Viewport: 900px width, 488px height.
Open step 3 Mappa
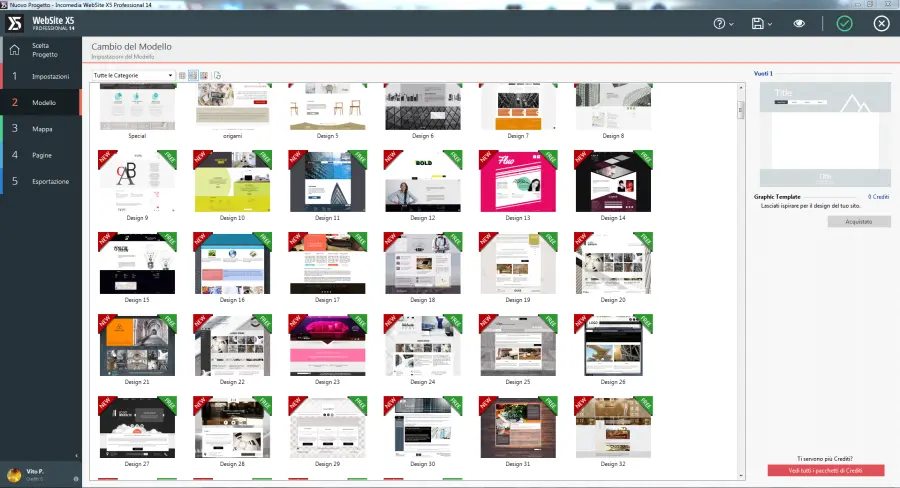42,129
